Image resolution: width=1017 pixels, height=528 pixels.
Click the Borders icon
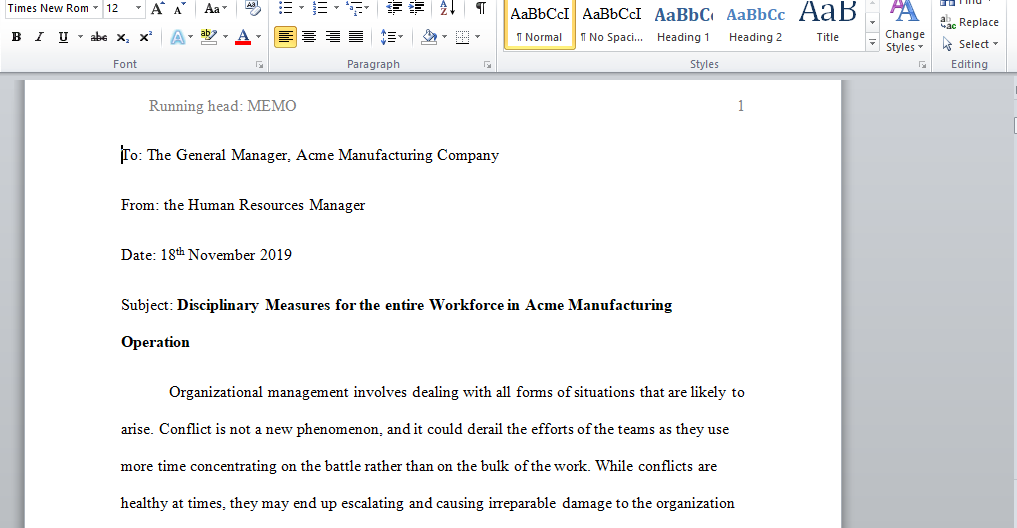(x=462, y=37)
